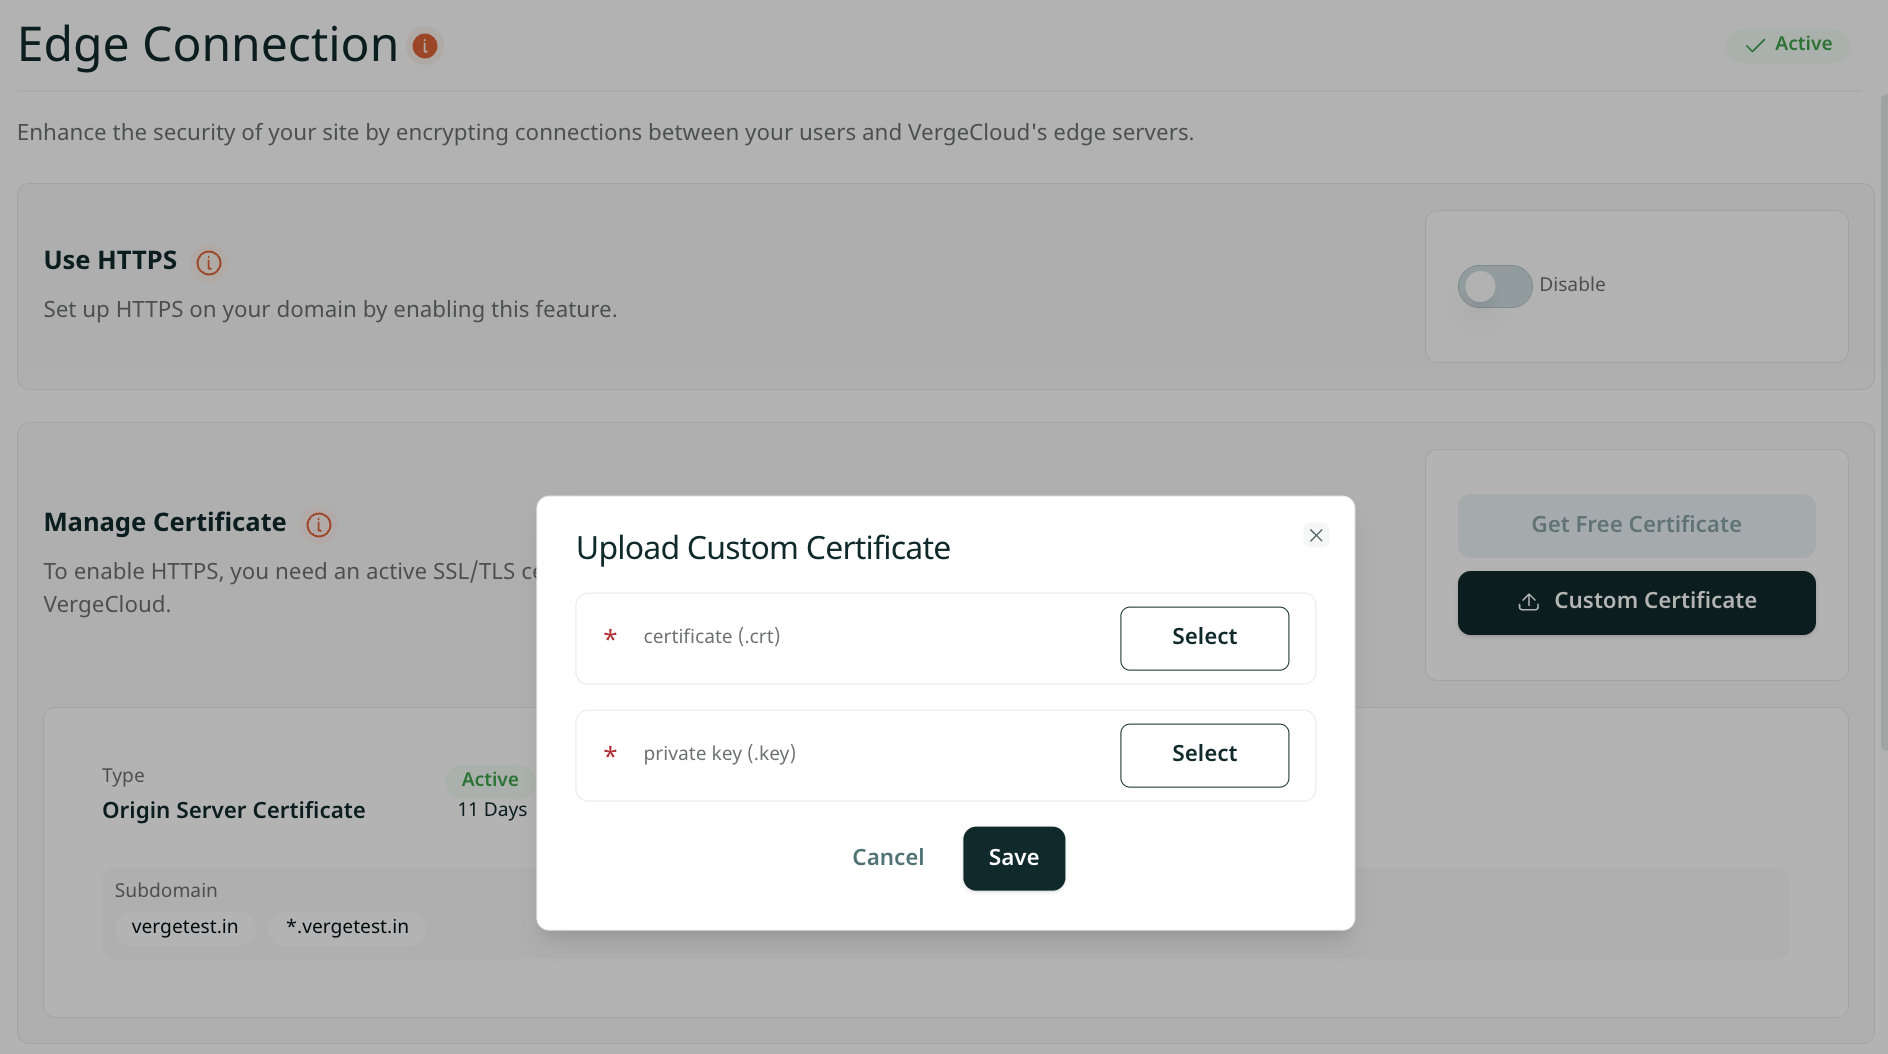Image resolution: width=1888 pixels, height=1054 pixels.
Task: Click the Edge Connection info icon
Action: tap(425, 46)
